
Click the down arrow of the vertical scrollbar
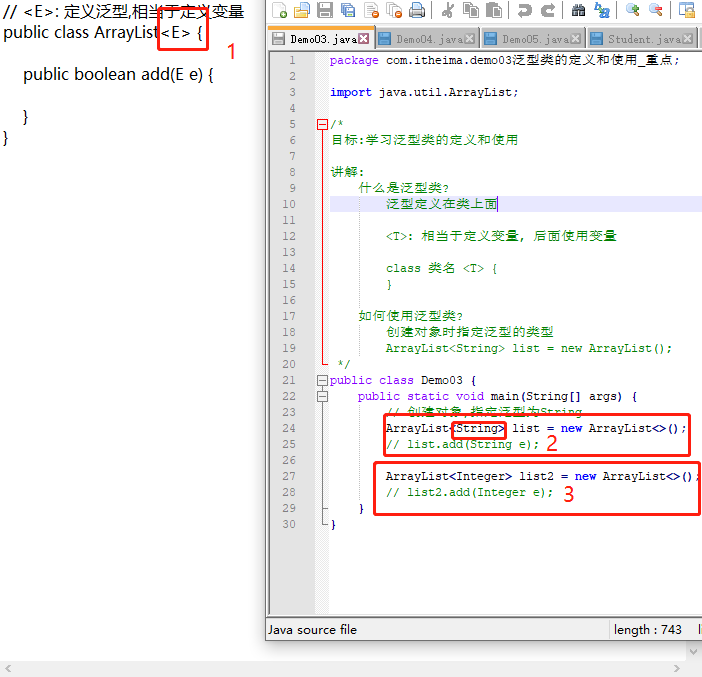693,651
